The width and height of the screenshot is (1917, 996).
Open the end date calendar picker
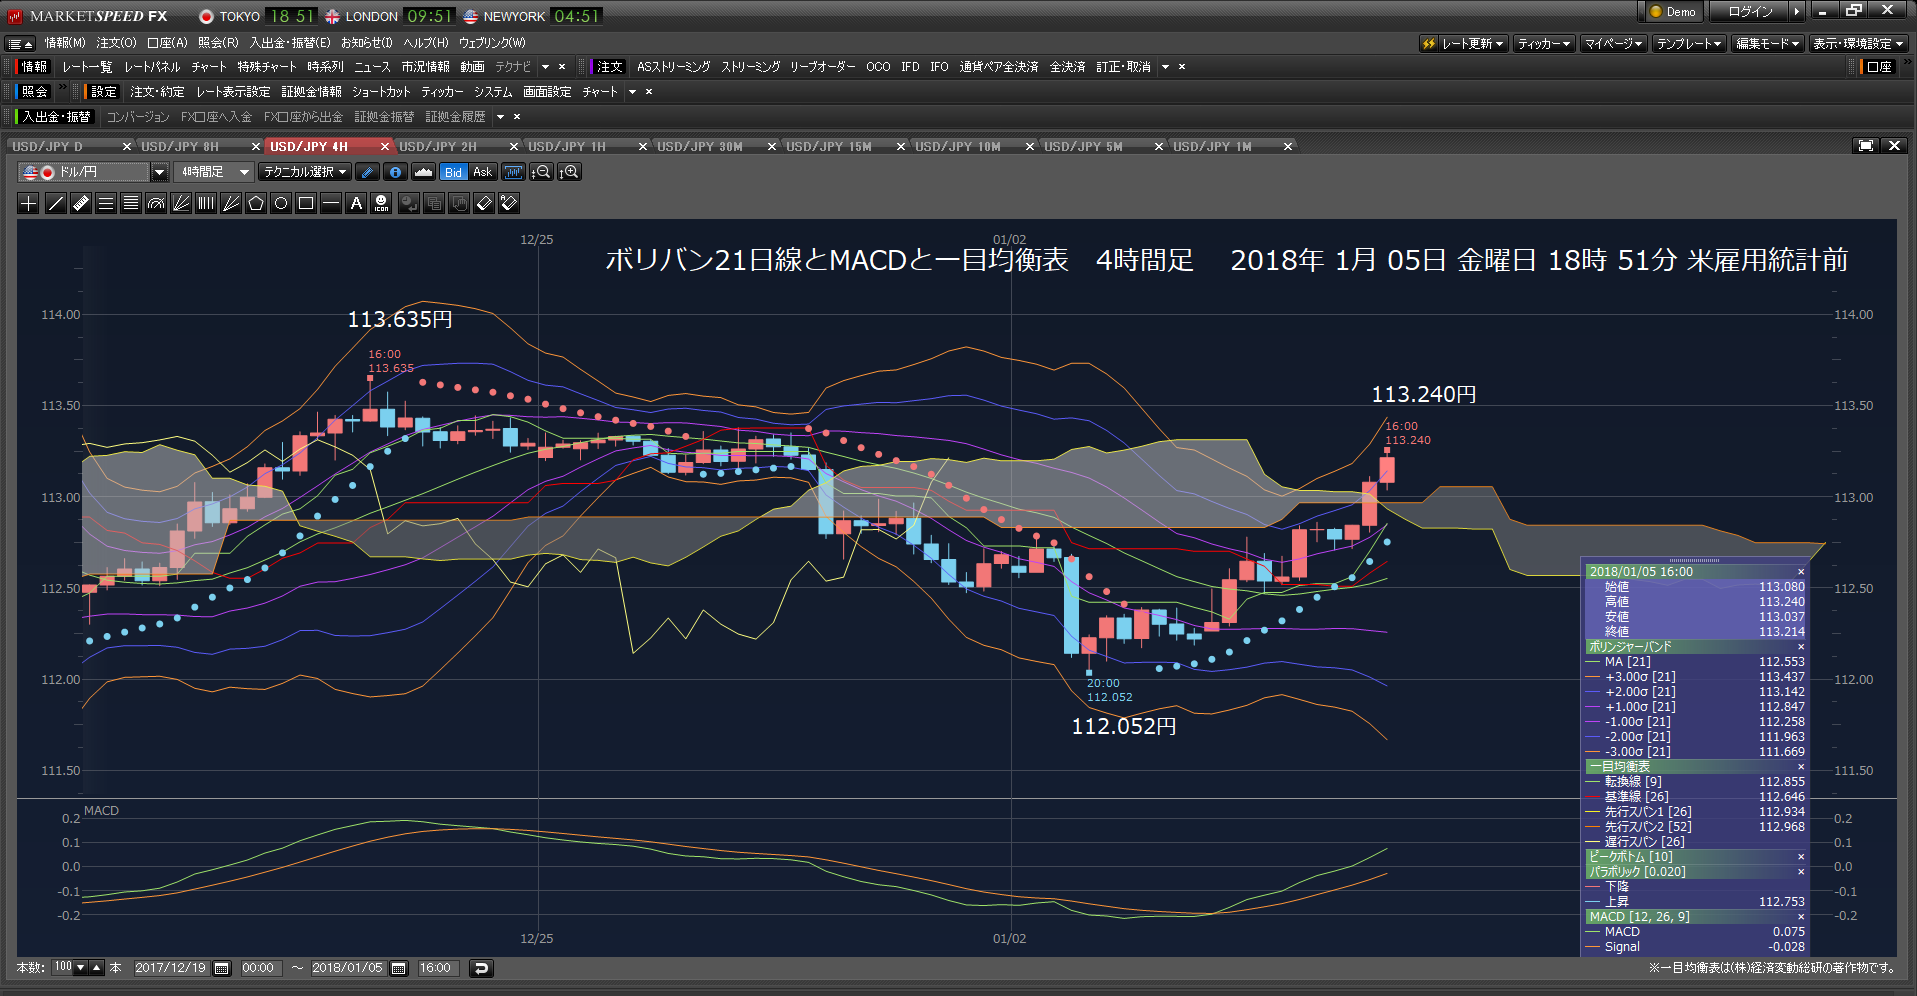click(x=399, y=968)
